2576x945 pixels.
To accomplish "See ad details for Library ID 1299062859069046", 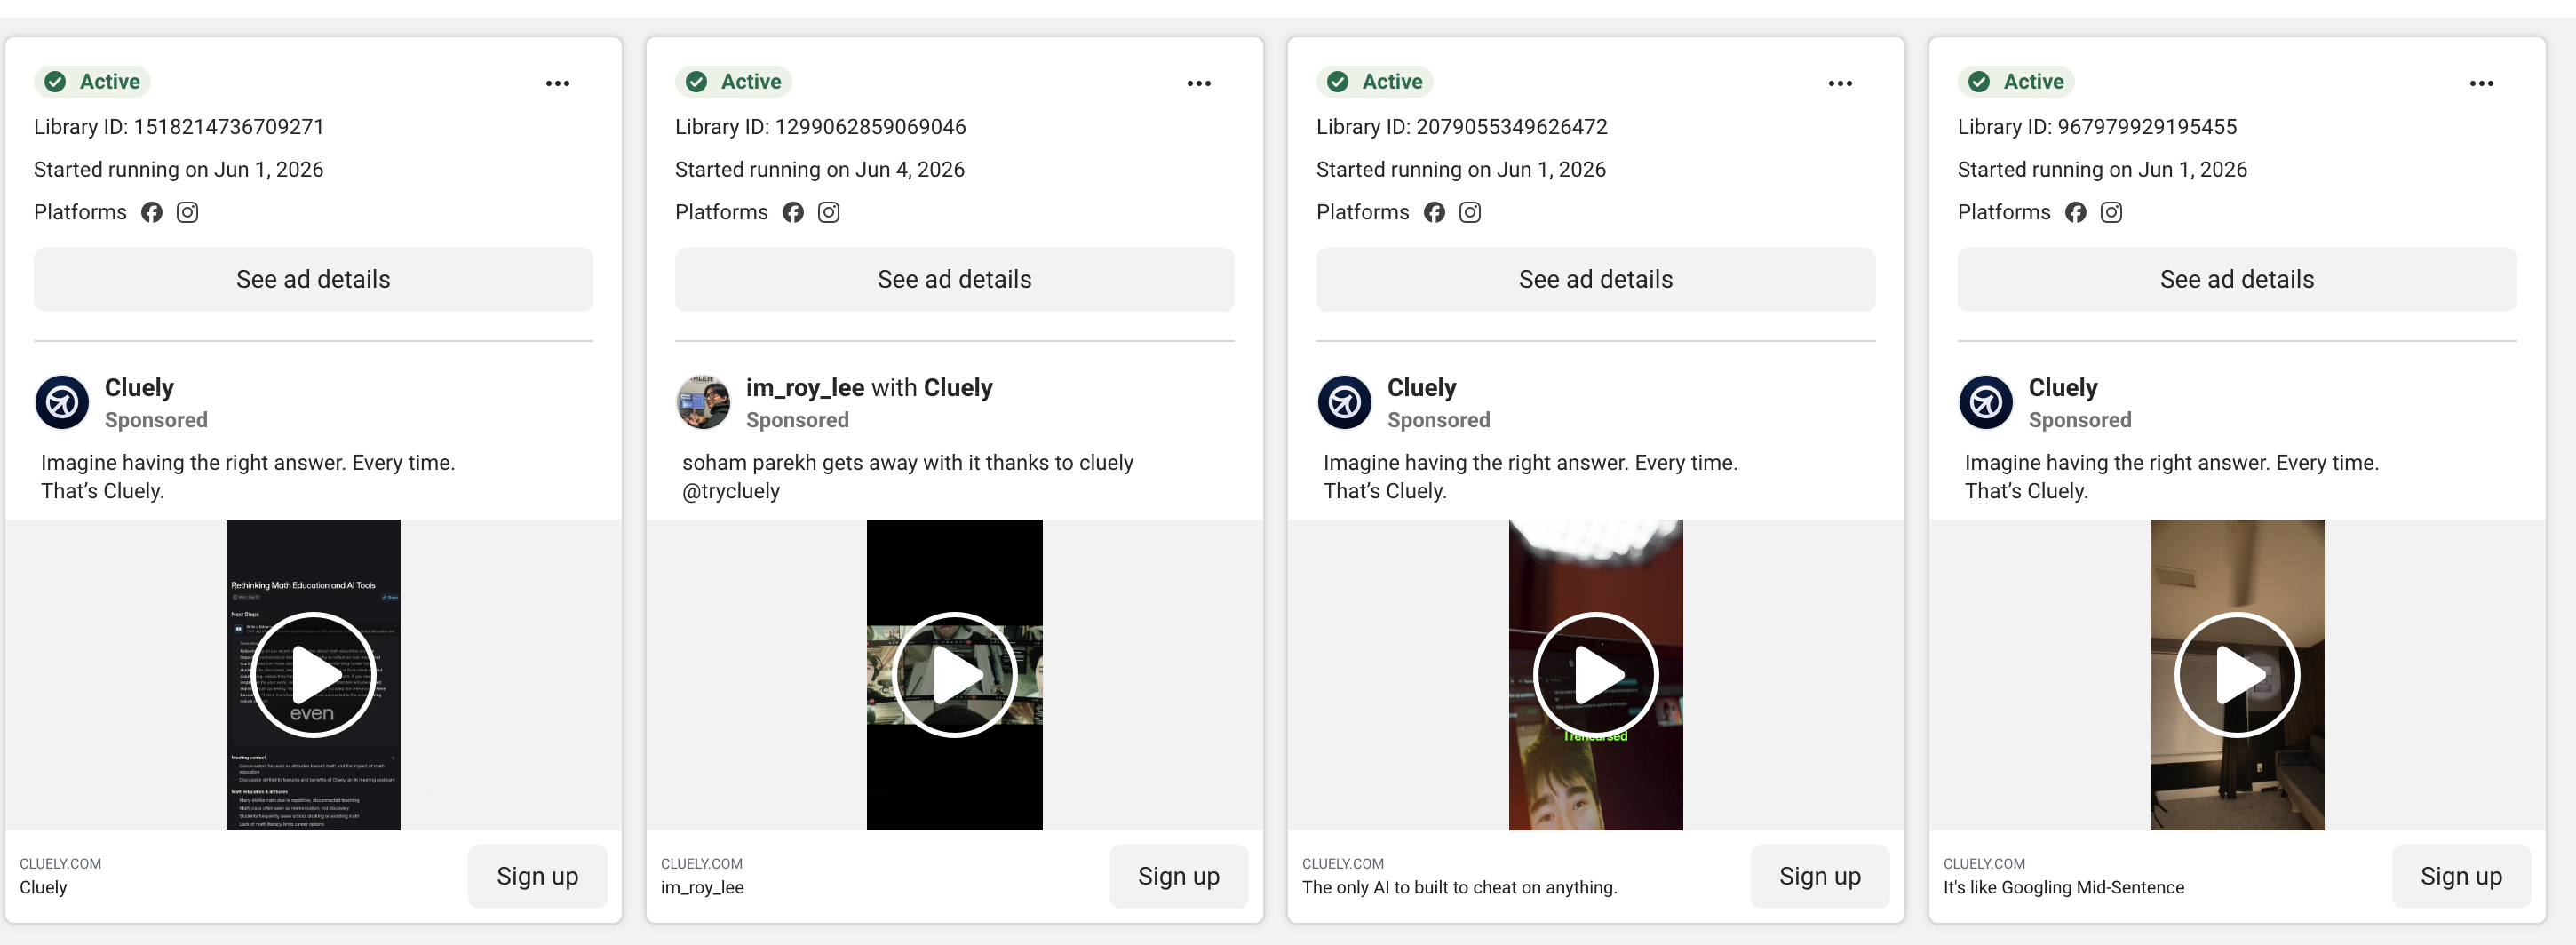I will tap(954, 280).
